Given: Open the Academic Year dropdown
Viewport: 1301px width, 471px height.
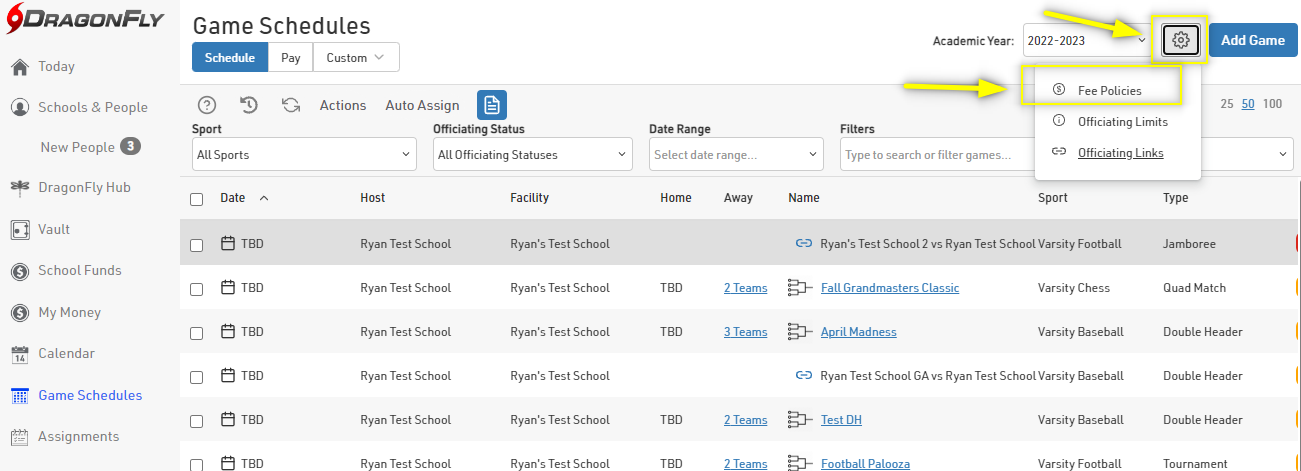Looking at the screenshot, I should (1086, 41).
